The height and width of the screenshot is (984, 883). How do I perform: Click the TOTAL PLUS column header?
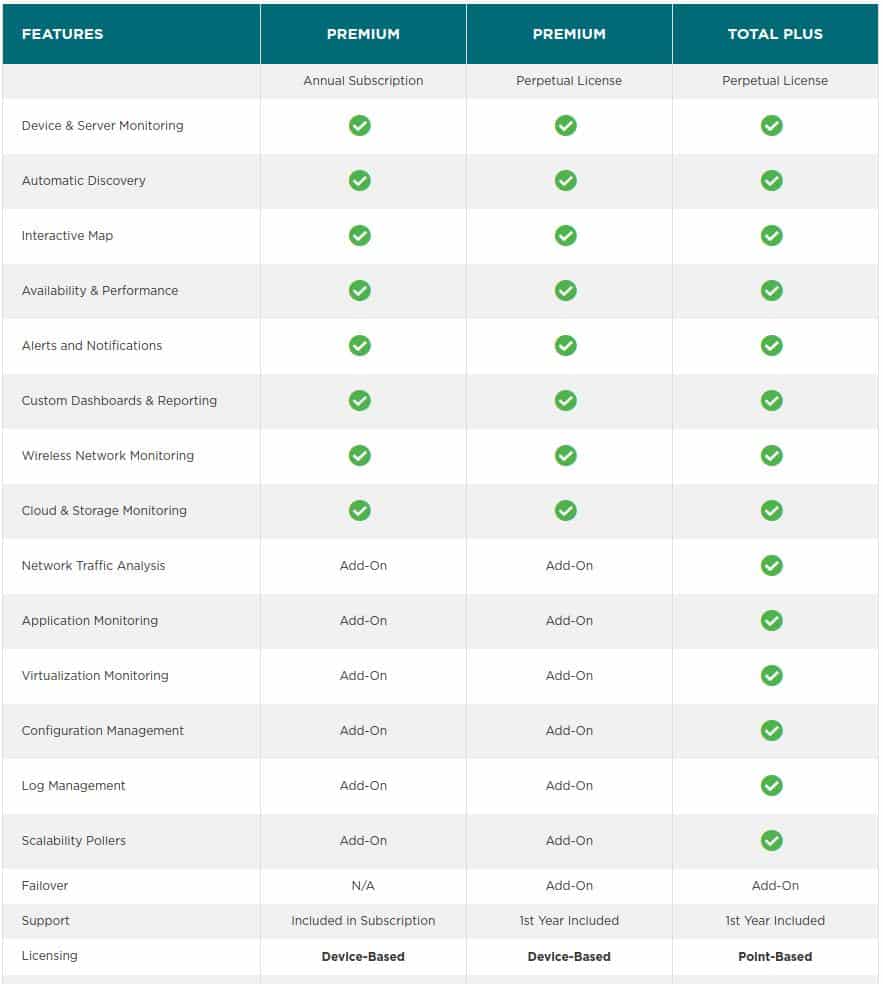point(775,34)
